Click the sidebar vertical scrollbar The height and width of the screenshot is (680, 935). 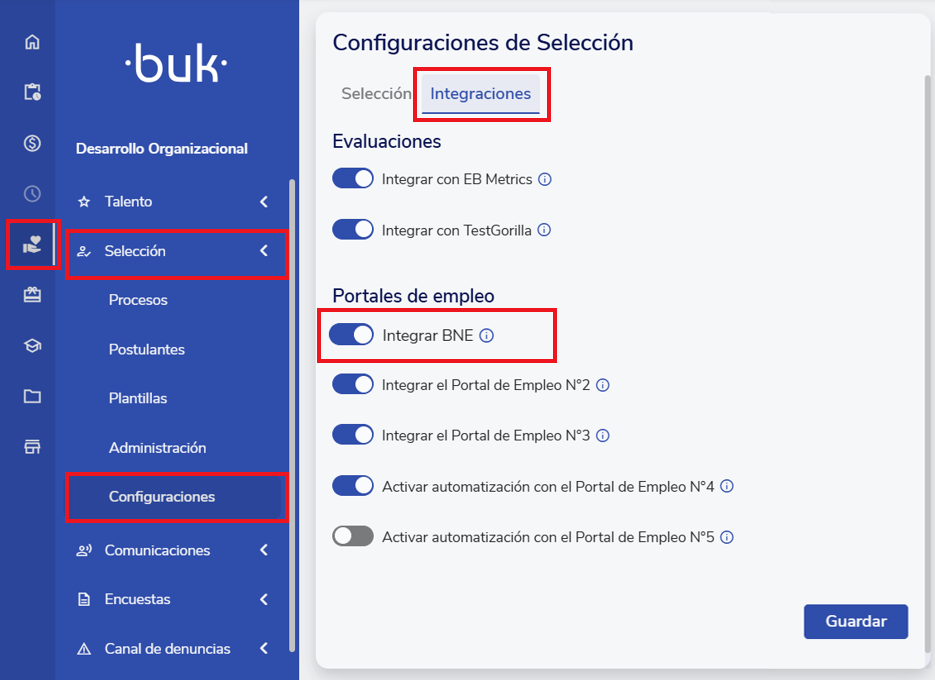292,400
